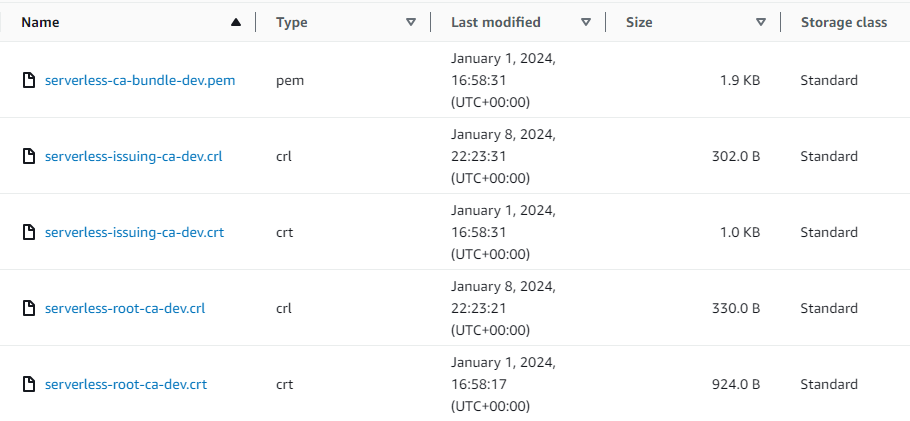Image resolution: width=910 pixels, height=421 pixels.
Task: Click file icon beside serverless-issuing-ca-dev.crt
Action: [29, 232]
